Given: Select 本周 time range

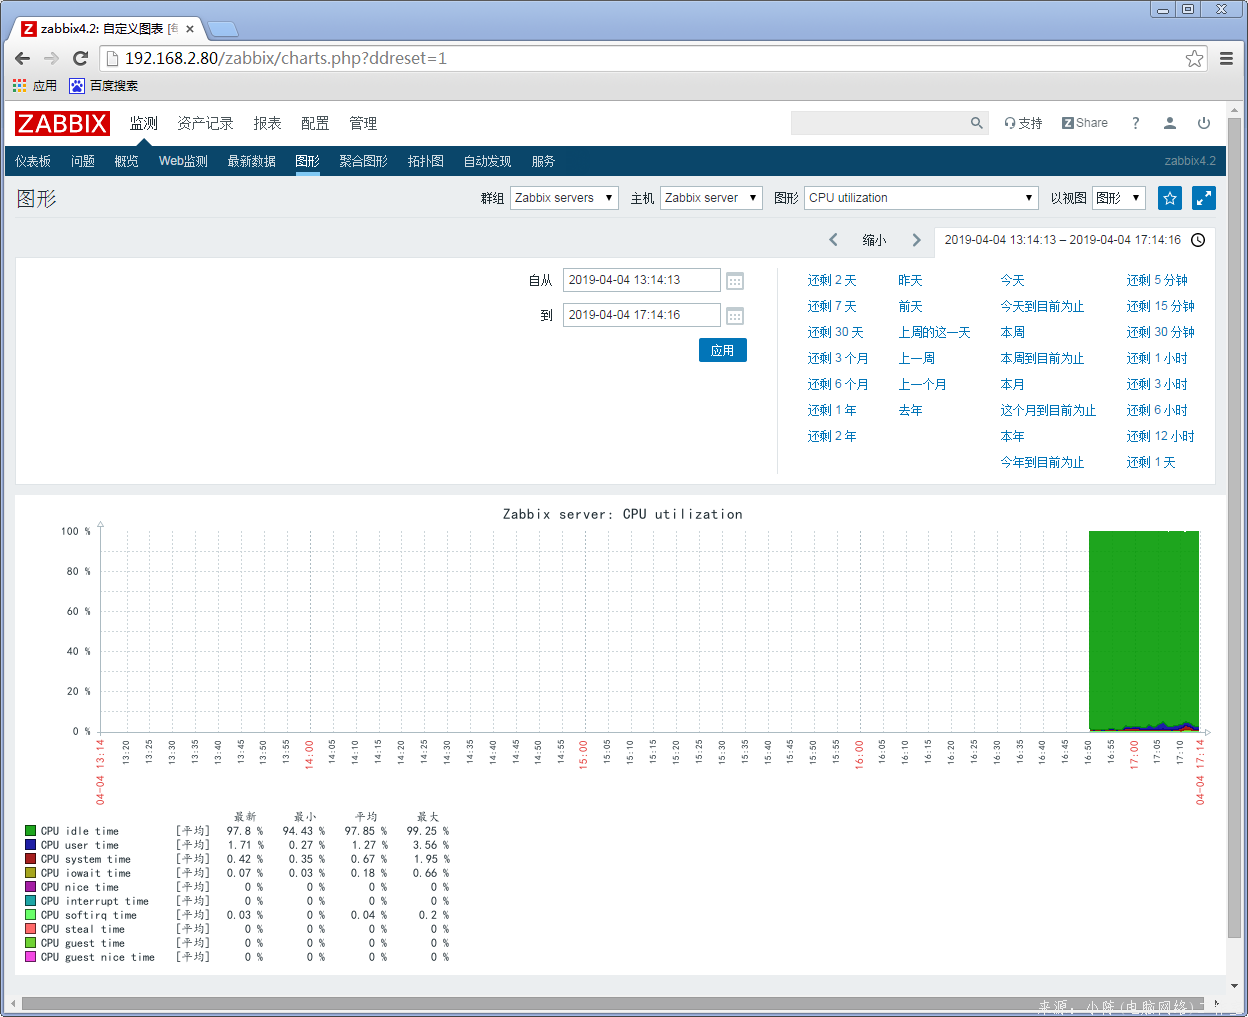Looking at the screenshot, I should (x=1012, y=332).
